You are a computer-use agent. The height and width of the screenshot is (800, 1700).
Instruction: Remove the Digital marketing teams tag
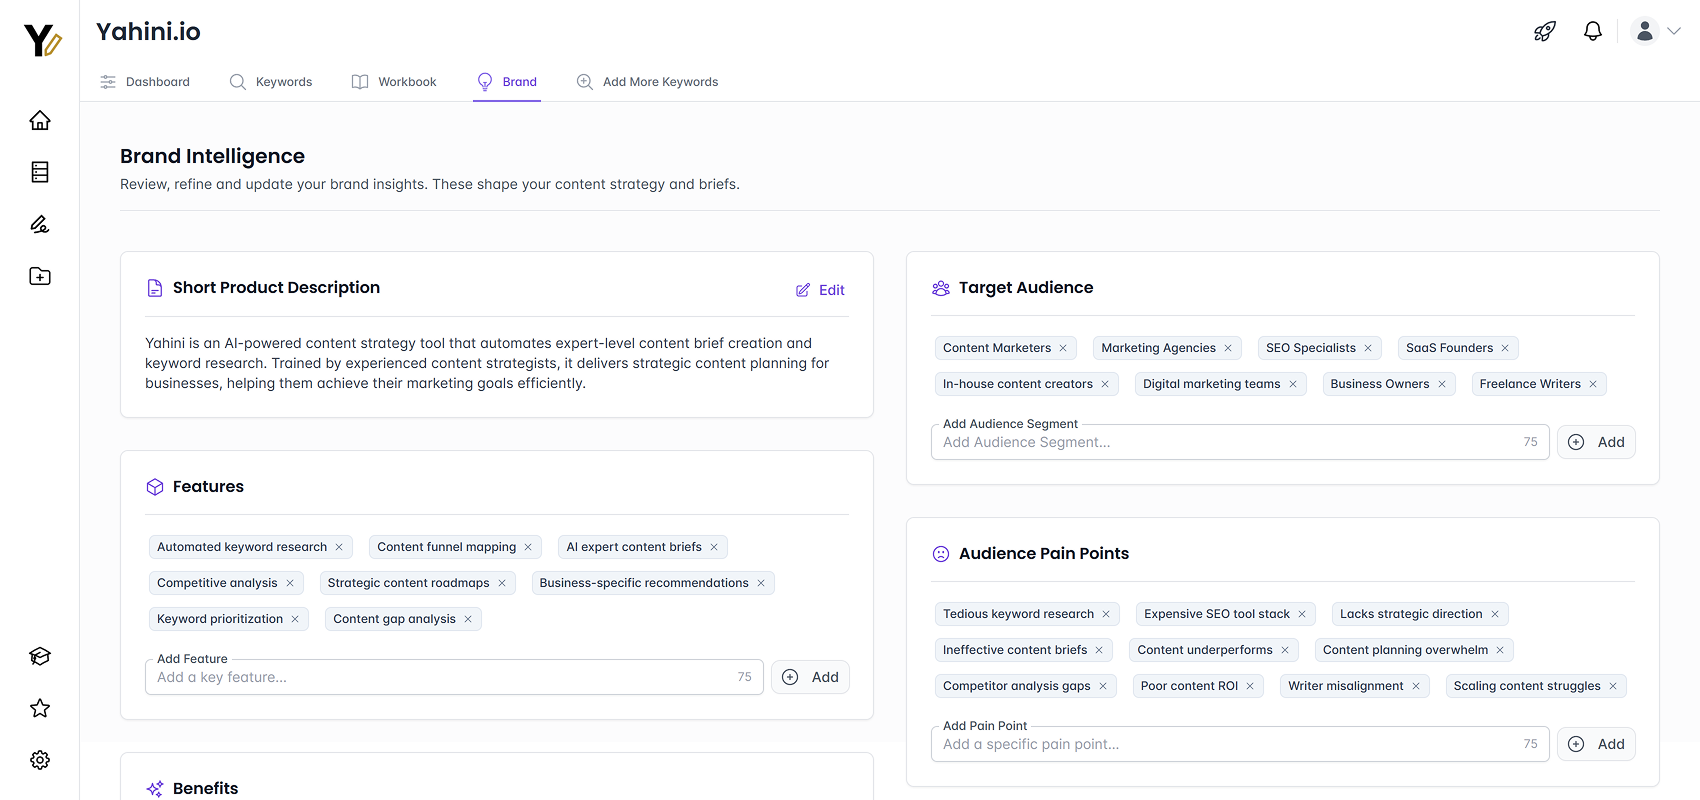click(1293, 384)
